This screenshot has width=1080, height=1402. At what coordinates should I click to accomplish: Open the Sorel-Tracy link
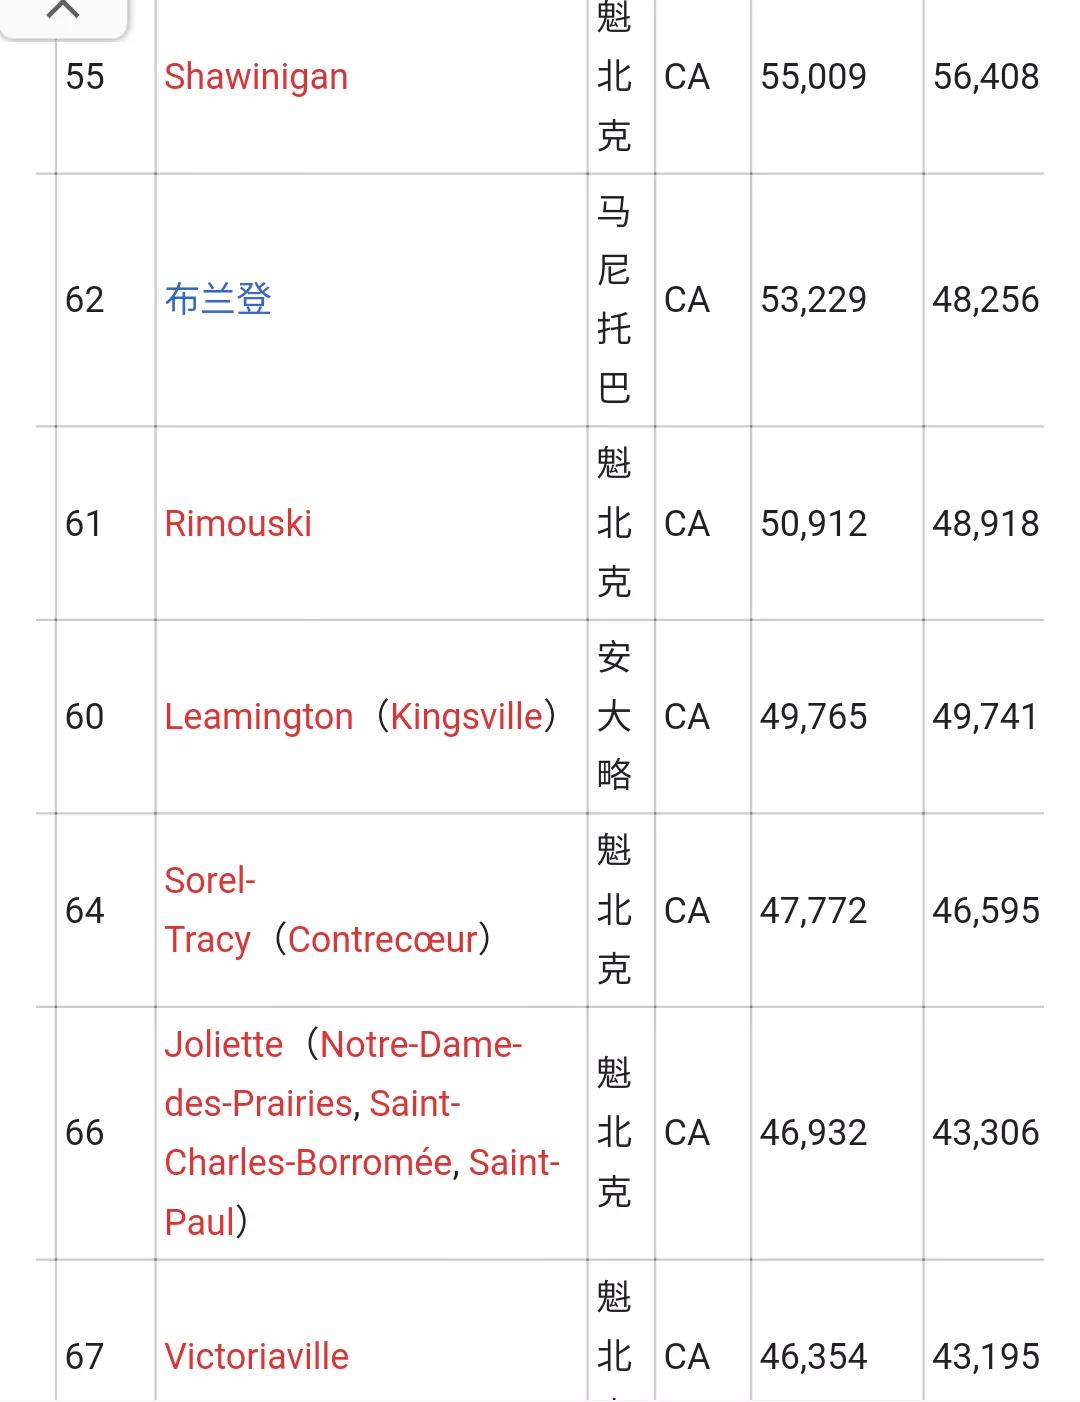pyautogui.click(x=210, y=910)
